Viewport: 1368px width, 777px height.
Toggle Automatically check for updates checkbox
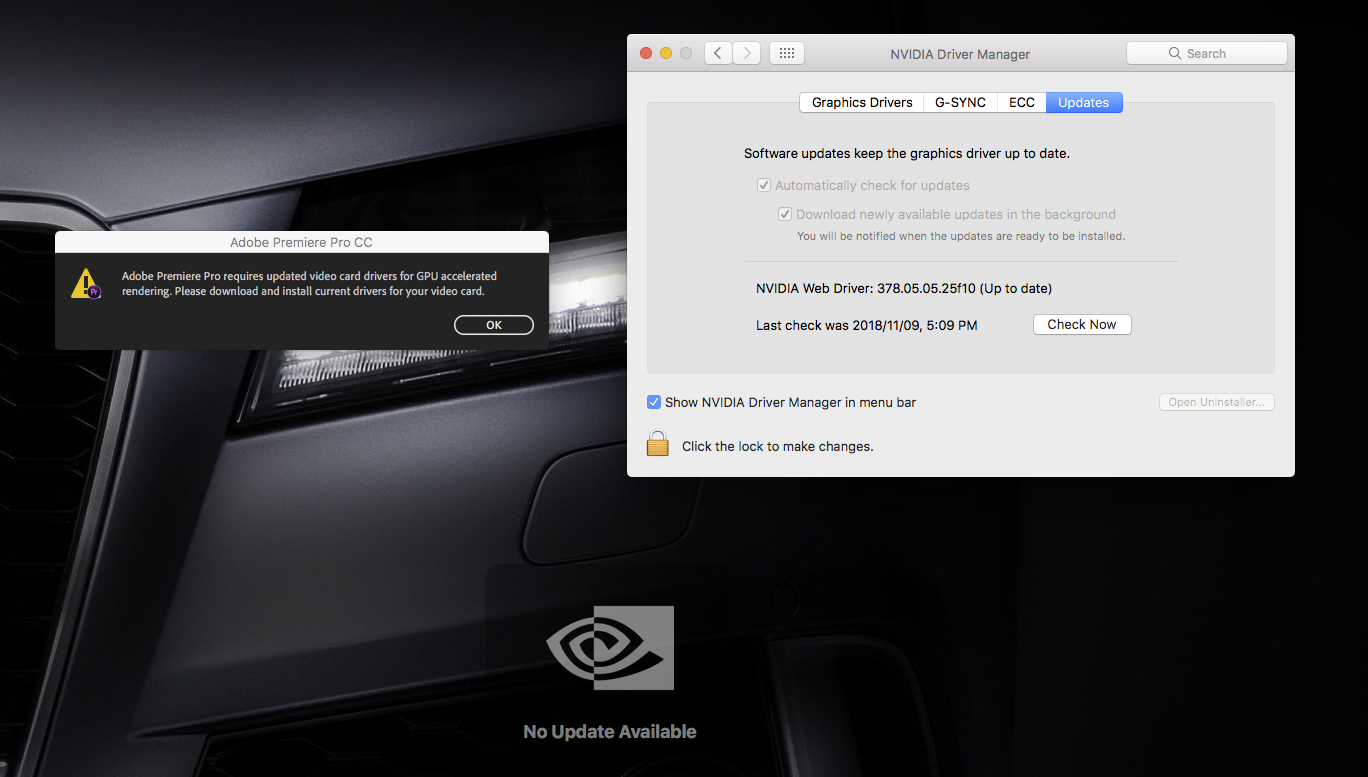pos(764,185)
